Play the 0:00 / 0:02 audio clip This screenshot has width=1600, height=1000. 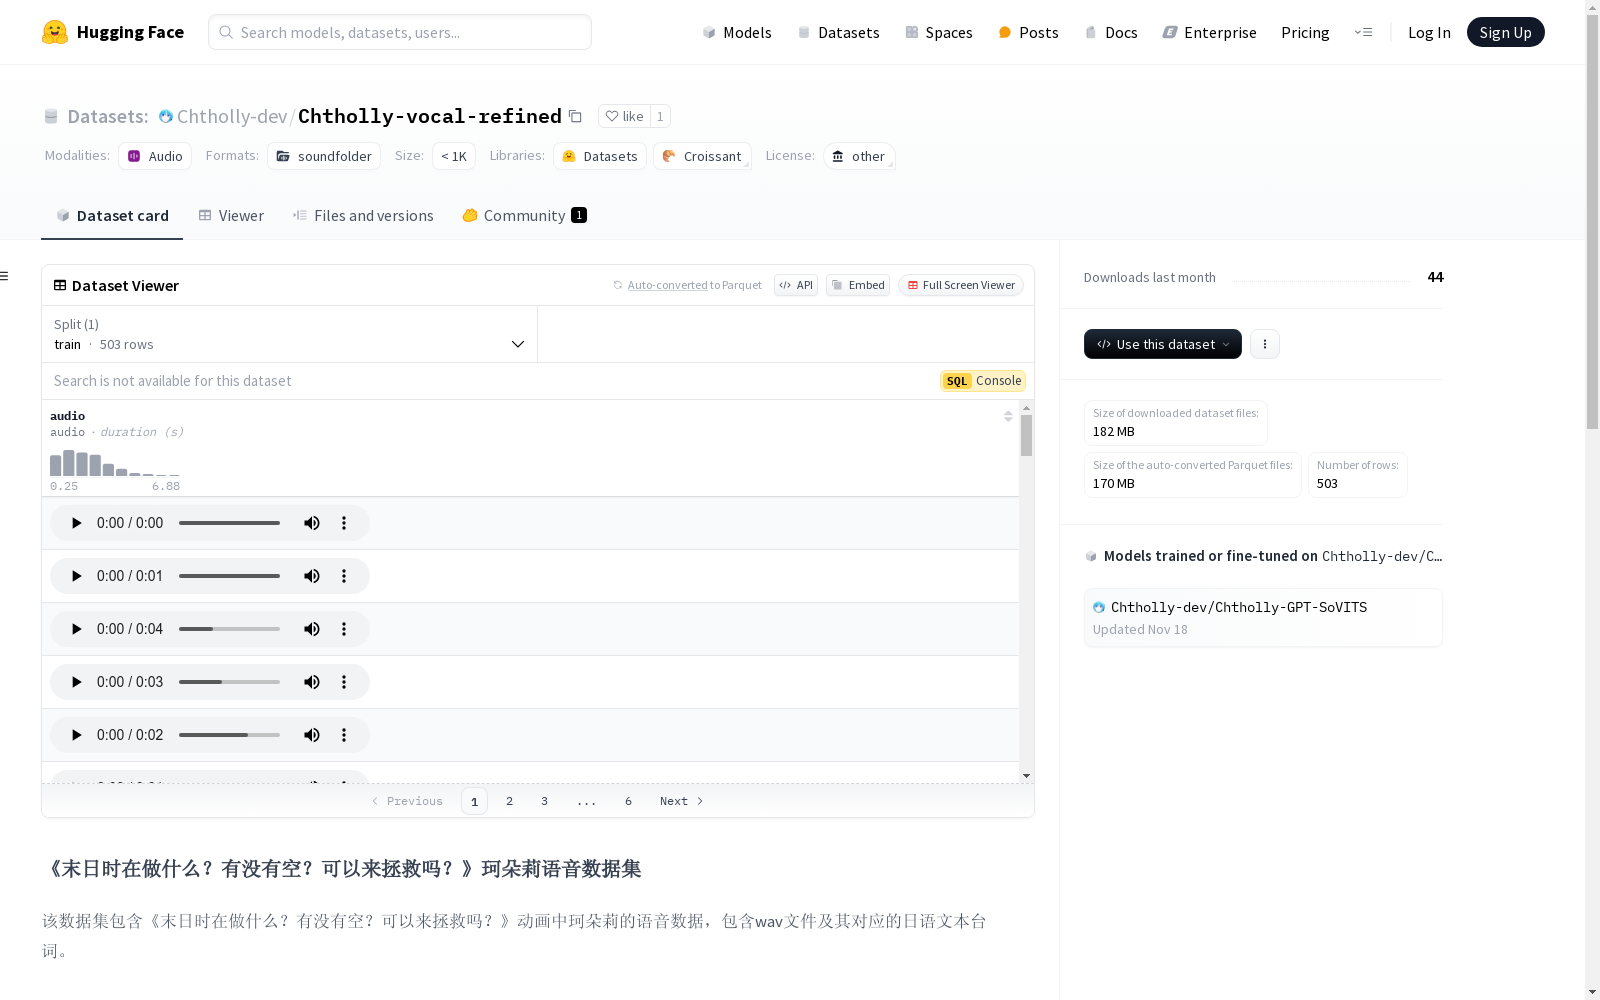[76, 735]
